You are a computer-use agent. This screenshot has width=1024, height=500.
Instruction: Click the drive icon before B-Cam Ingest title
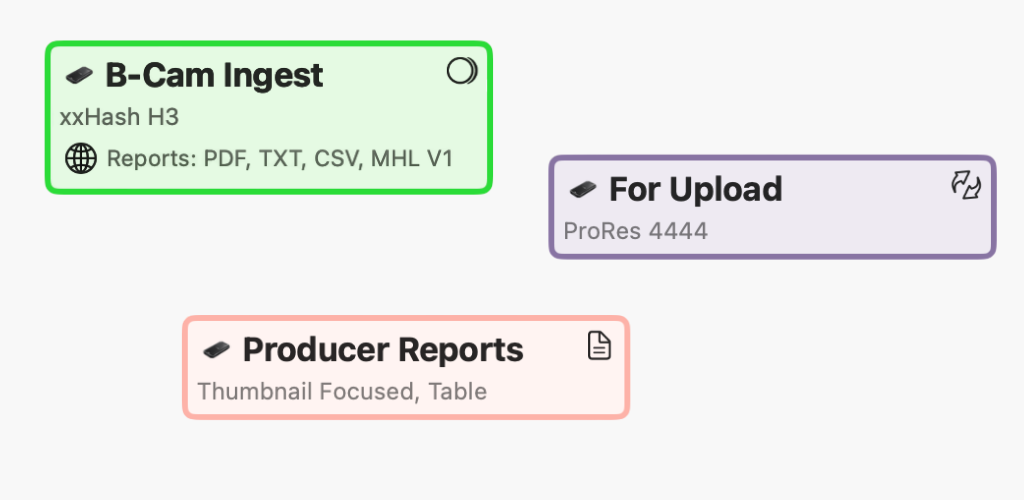79,75
